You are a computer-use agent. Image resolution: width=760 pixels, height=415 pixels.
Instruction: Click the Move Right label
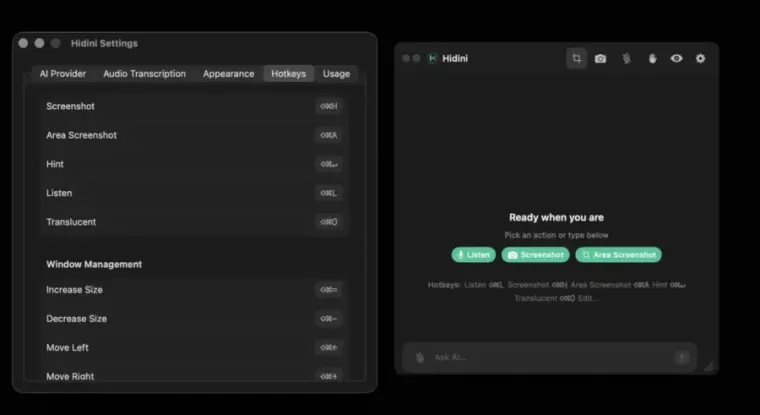point(70,376)
